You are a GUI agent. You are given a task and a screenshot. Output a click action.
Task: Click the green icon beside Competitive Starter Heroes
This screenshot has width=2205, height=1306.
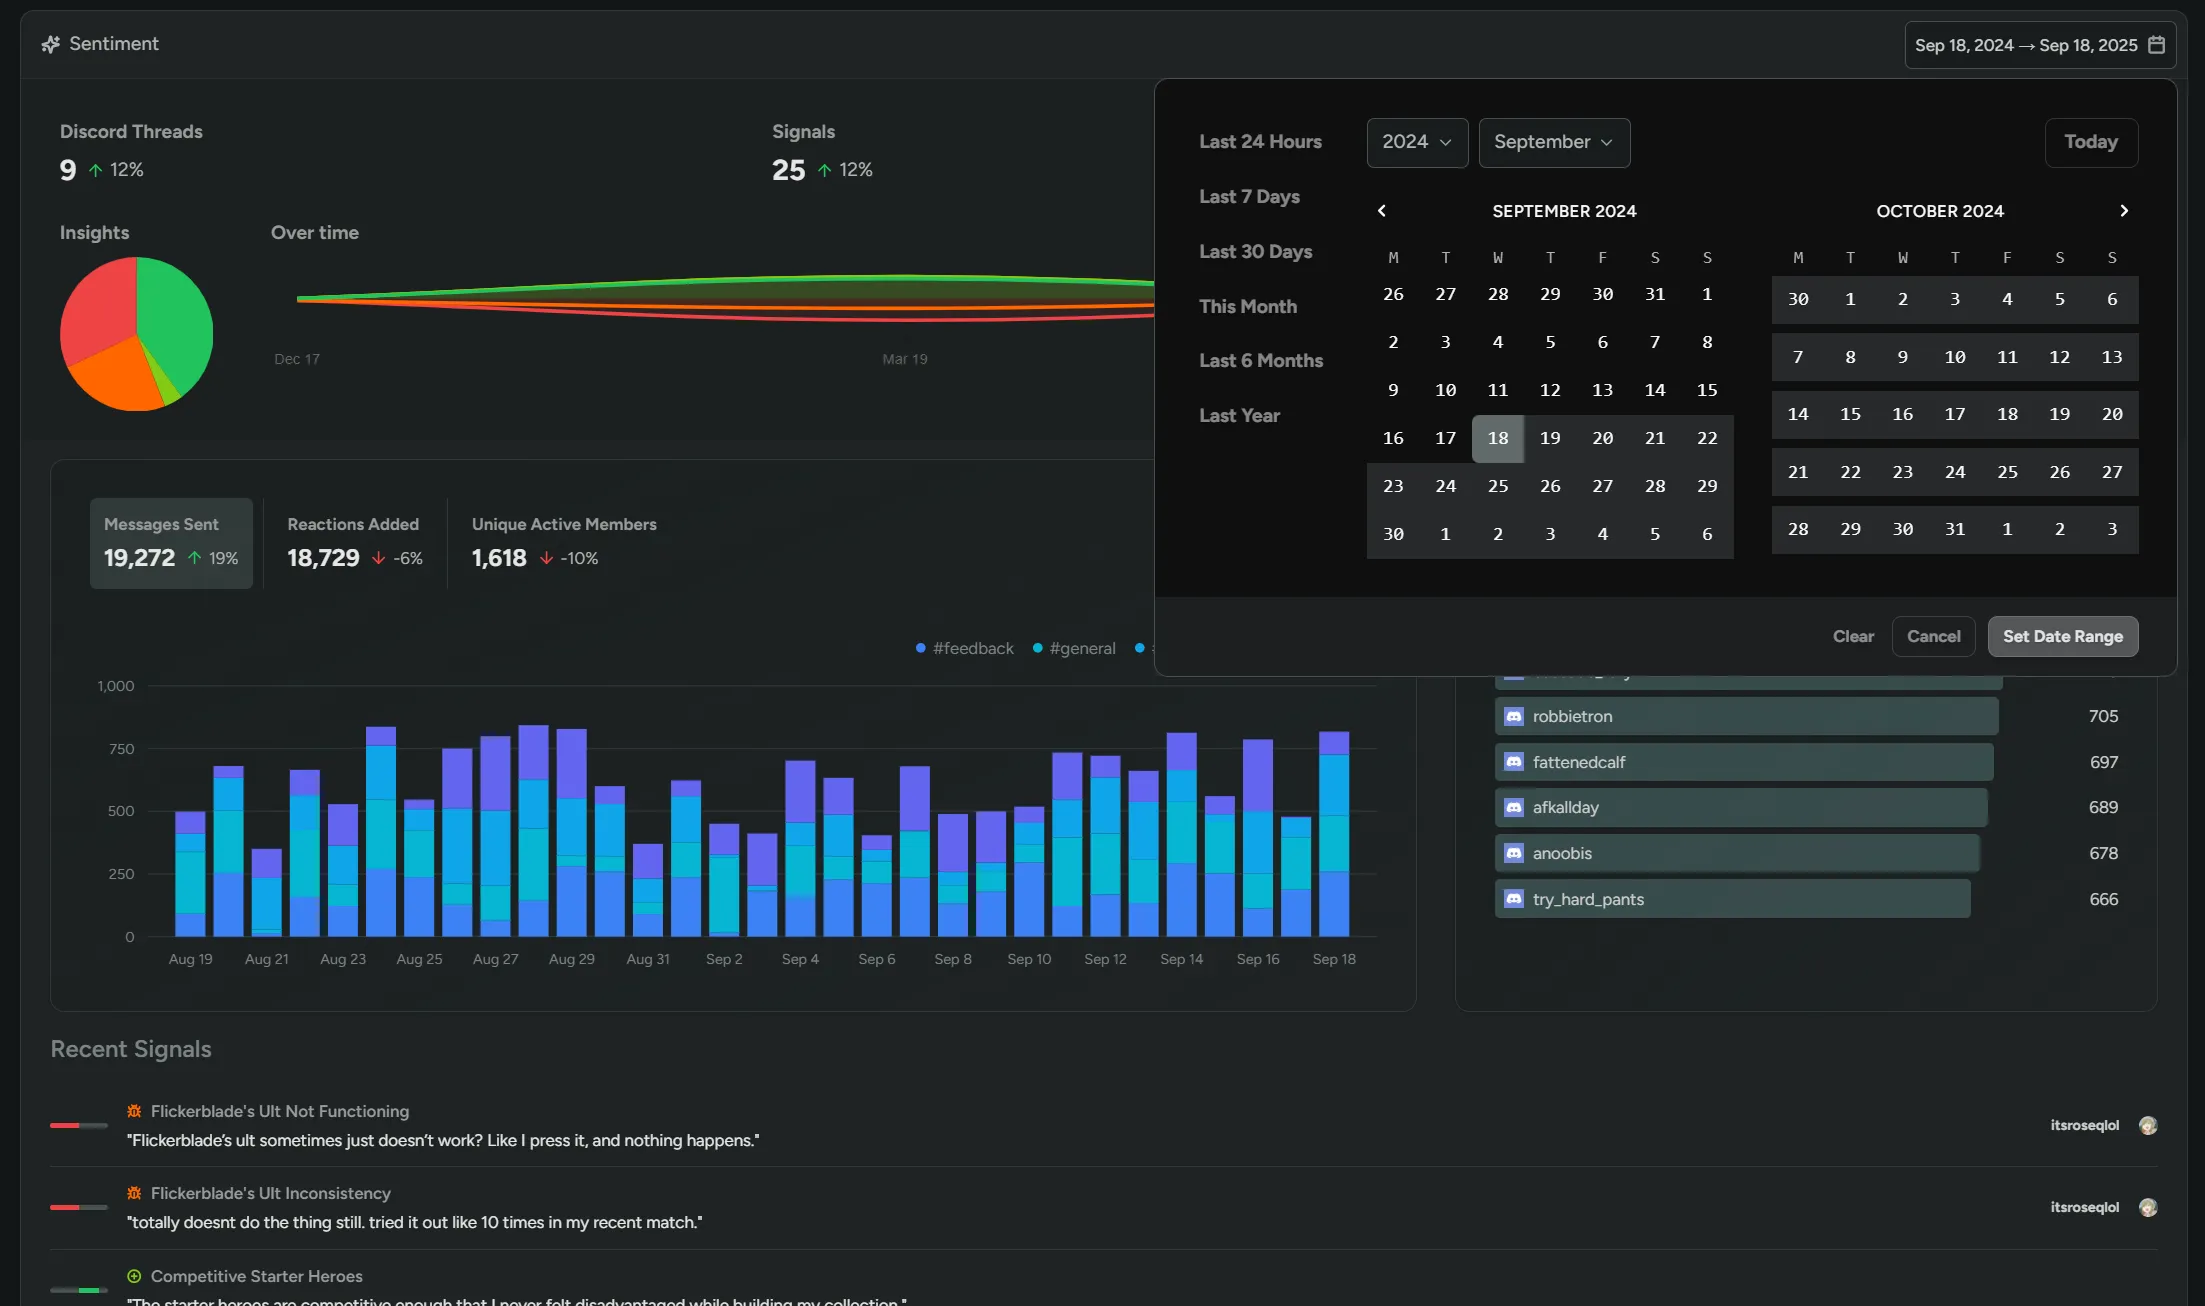point(133,1276)
